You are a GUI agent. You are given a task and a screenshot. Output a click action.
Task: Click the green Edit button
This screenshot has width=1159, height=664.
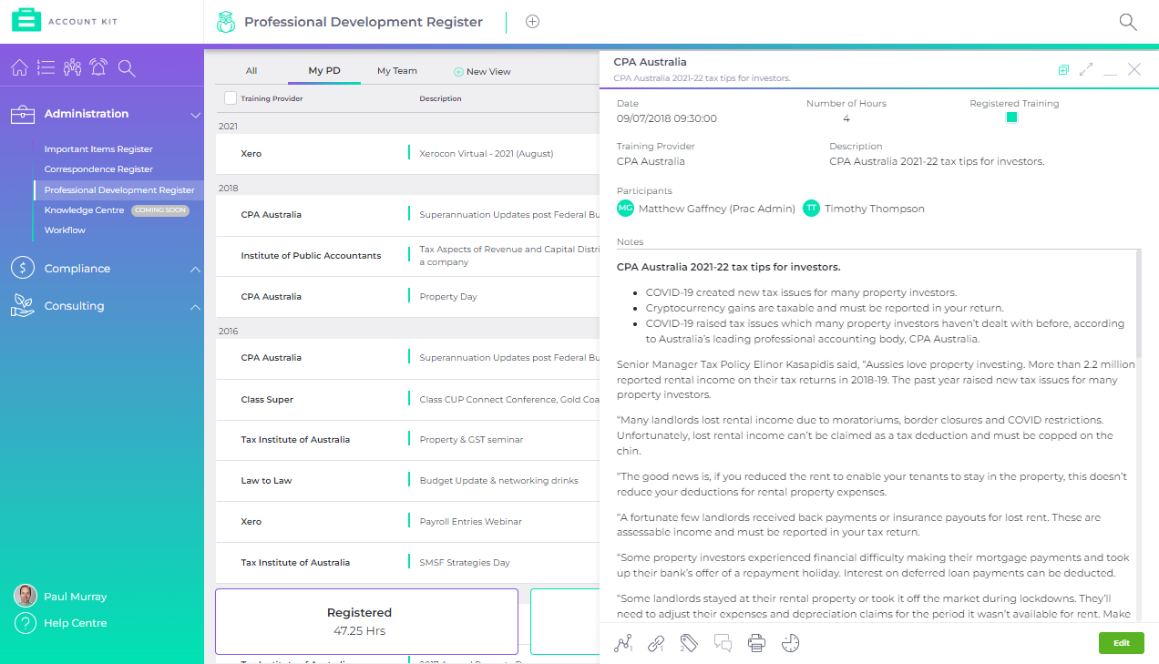pyautogui.click(x=1121, y=643)
